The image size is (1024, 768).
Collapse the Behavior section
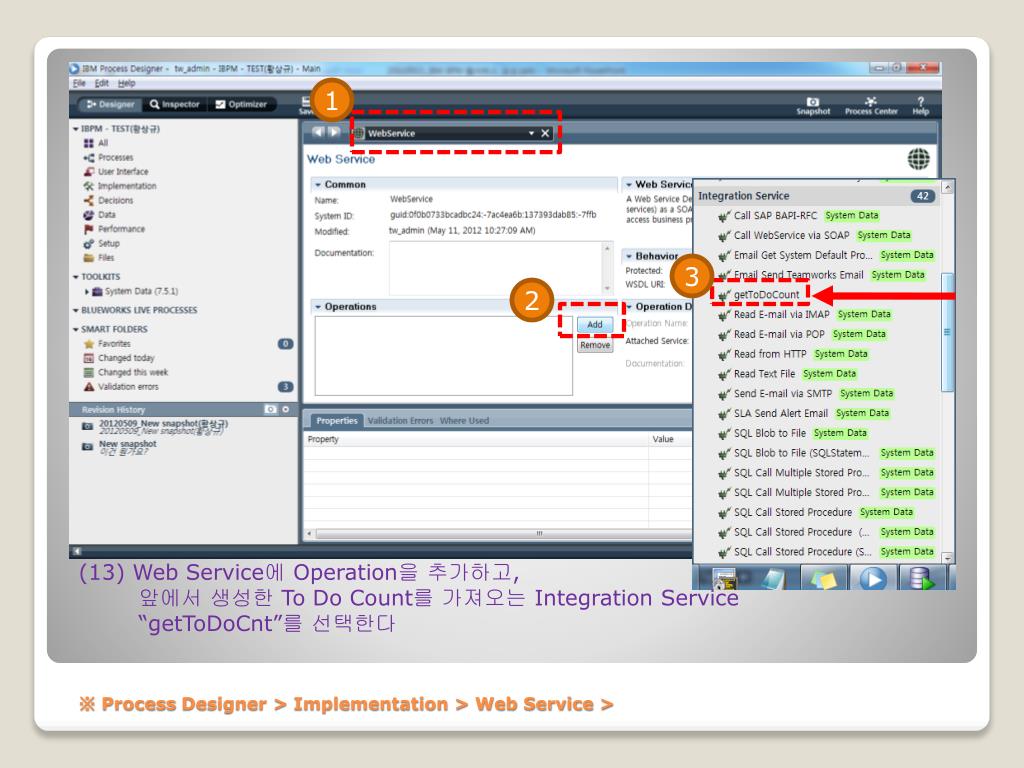click(629, 257)
